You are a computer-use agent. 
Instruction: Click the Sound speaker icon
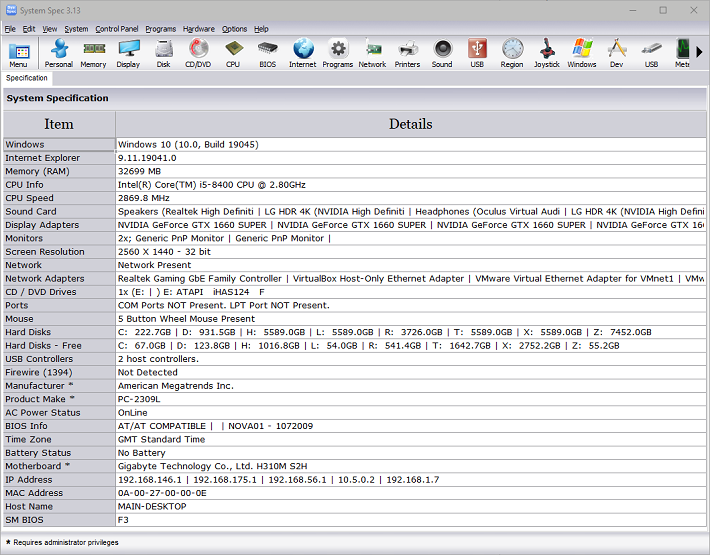pos(442,53)
